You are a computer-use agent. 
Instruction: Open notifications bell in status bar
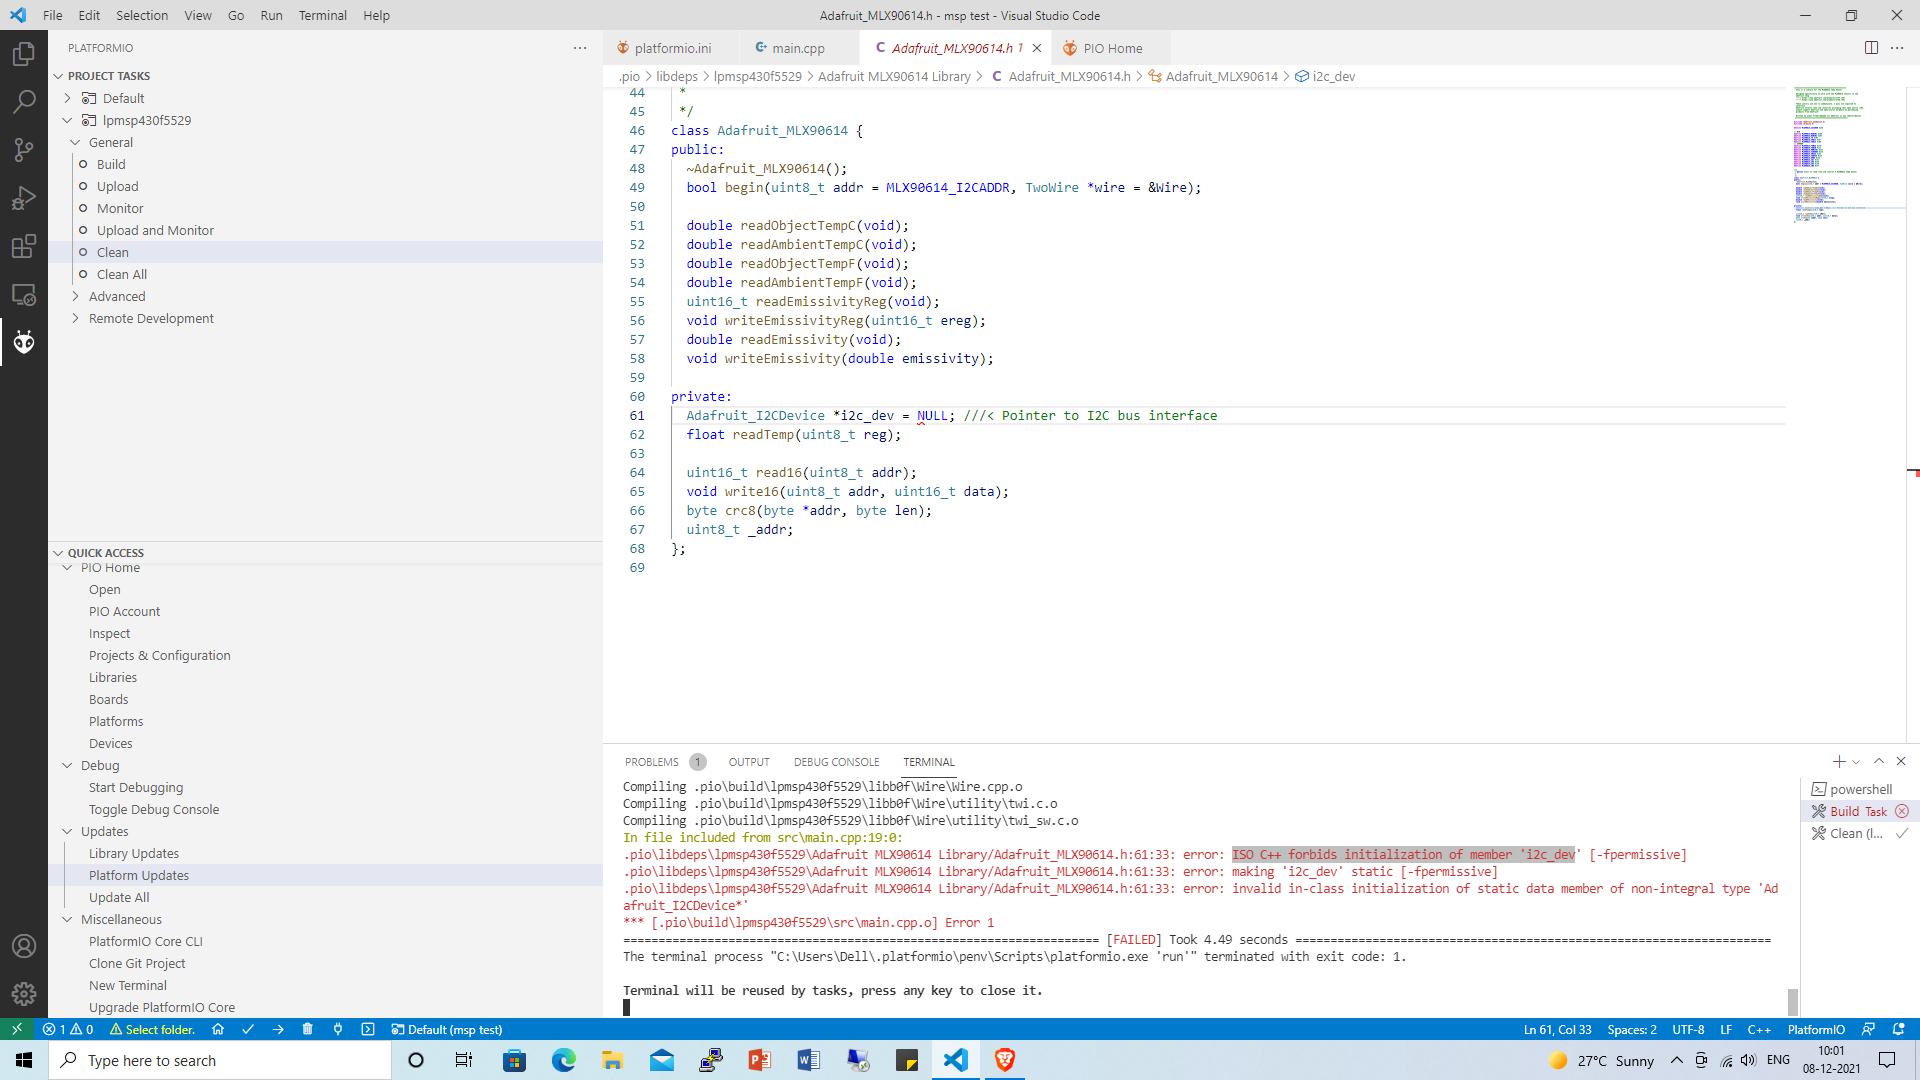(1899, 1029)
